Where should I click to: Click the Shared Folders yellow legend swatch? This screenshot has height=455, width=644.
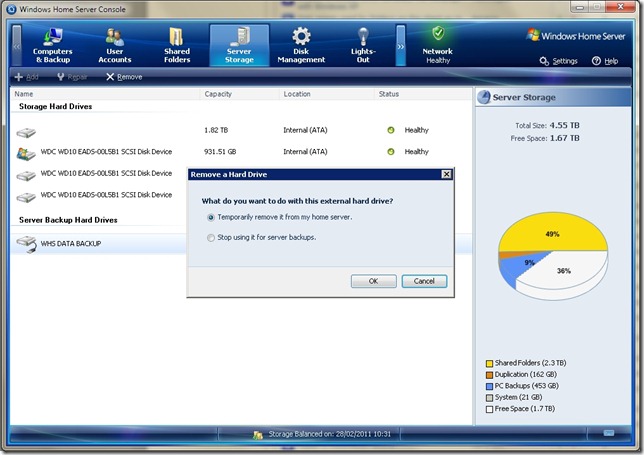(489, 363)
